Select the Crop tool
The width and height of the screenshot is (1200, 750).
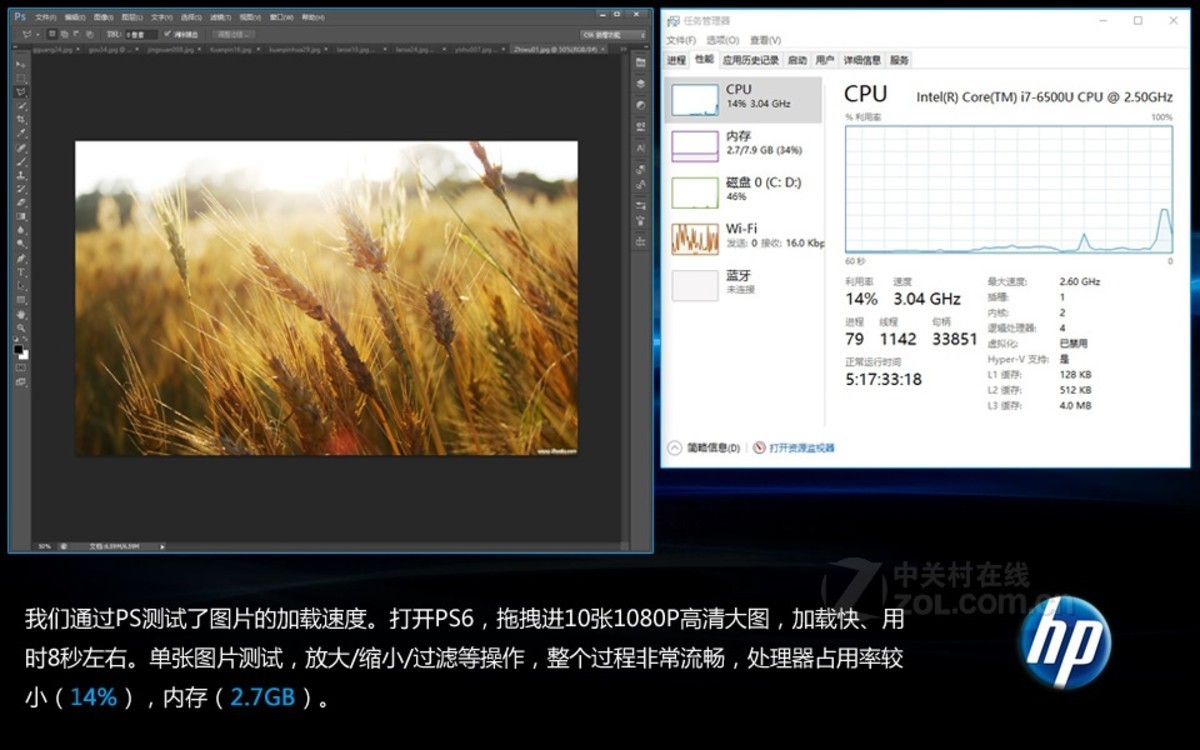[21, 119]
